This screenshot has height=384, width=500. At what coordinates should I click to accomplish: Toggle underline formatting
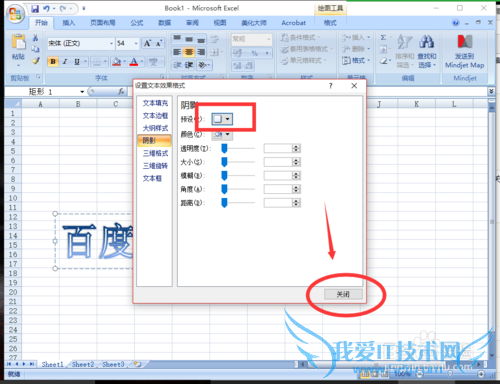coord(77,62)
